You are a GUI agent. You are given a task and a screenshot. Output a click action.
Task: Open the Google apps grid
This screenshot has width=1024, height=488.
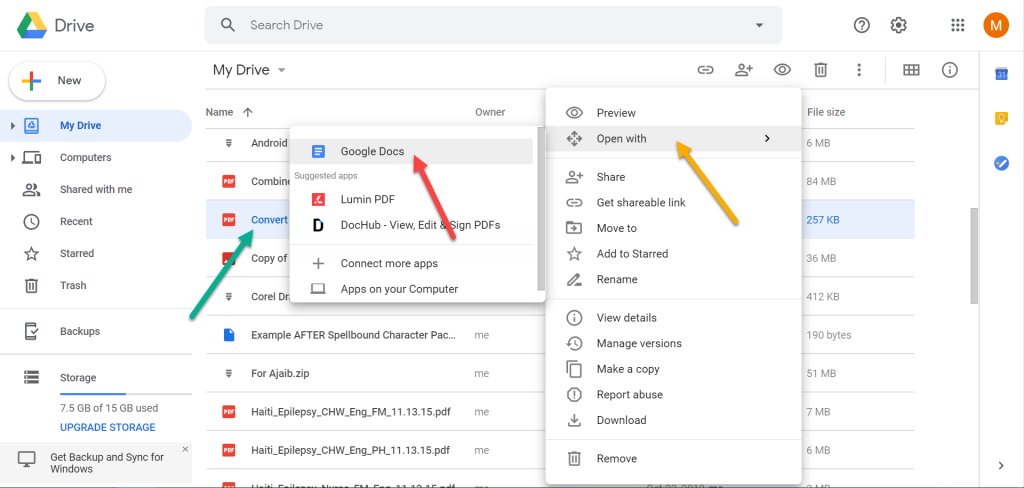[957, 25]
